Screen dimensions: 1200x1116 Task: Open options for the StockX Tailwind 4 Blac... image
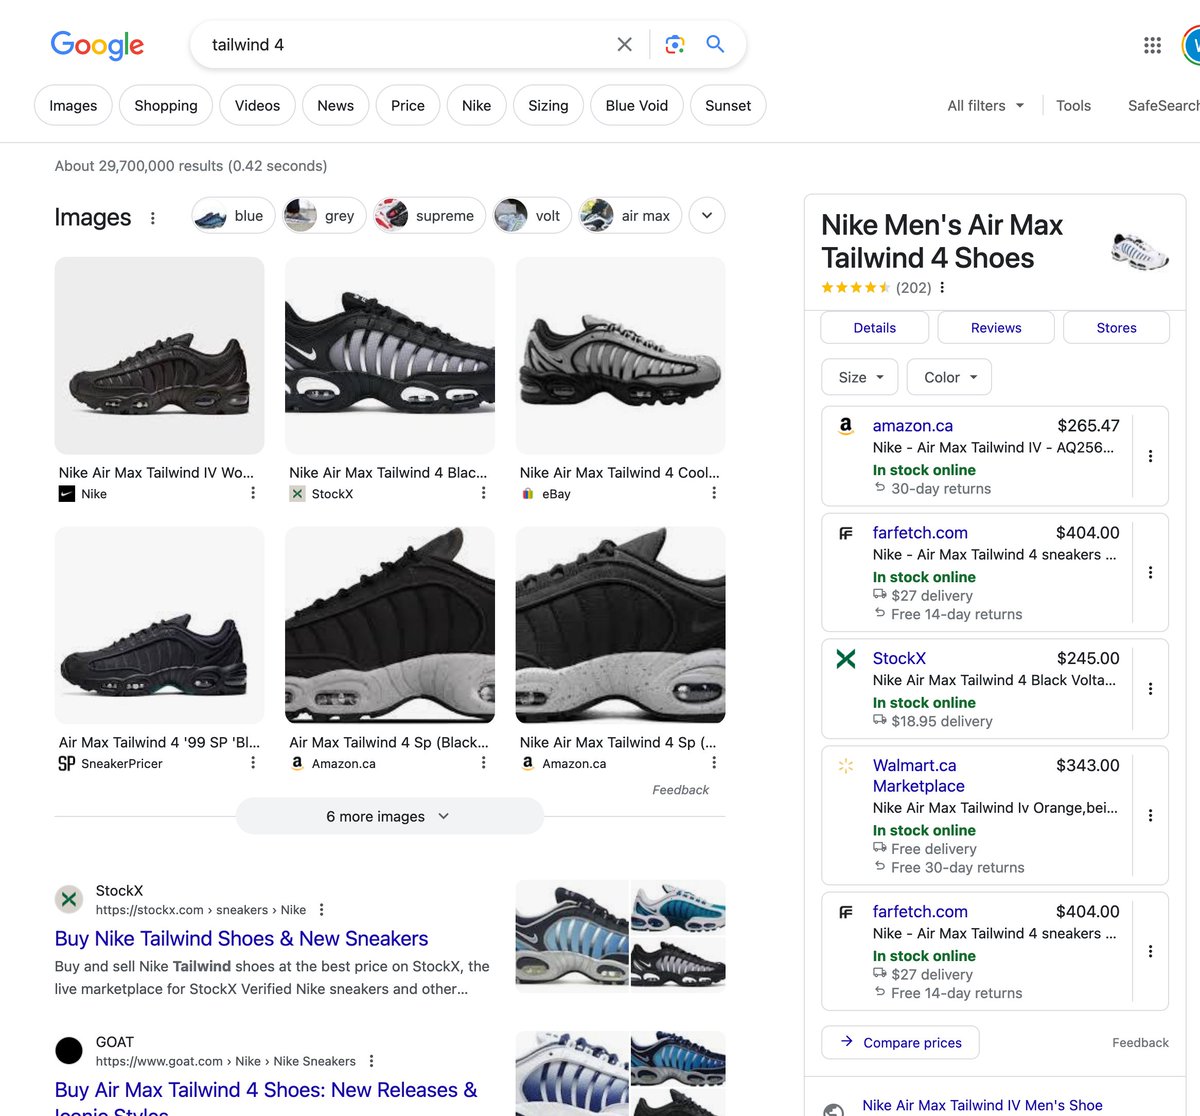(483, 493)
